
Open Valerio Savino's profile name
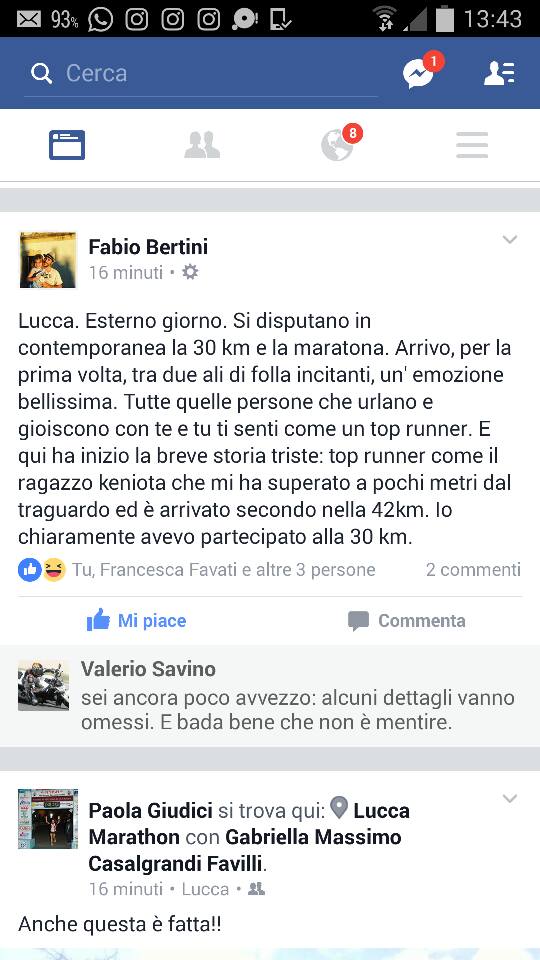[148, 669]
